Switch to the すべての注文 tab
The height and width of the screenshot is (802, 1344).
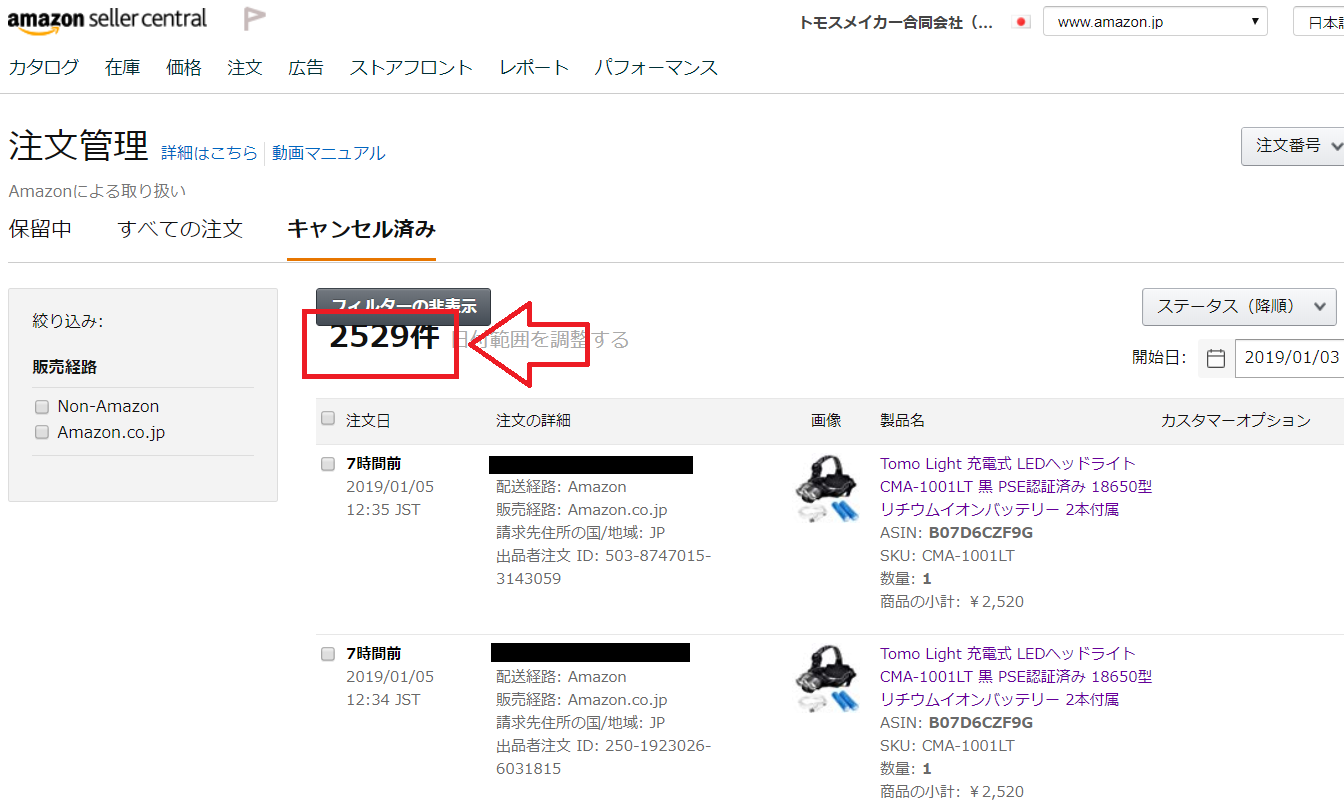point(180,229)
